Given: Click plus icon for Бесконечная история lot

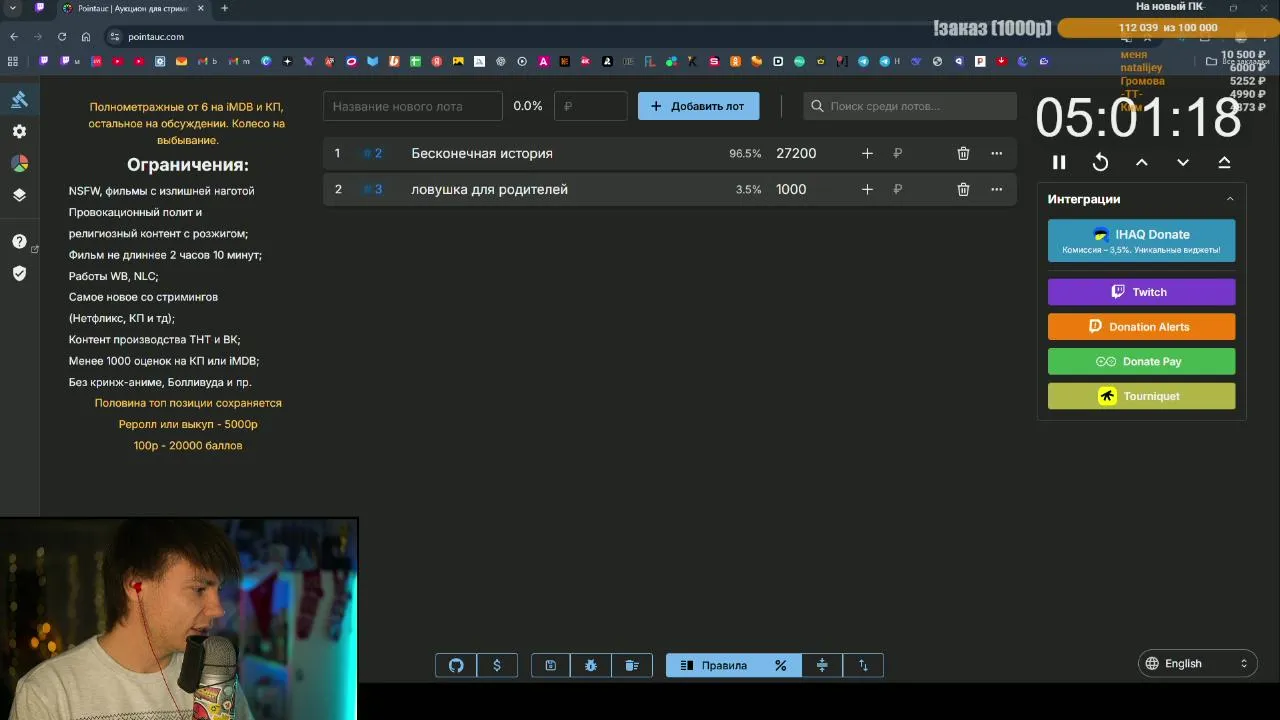Looking at the screenshot, I should click(867, 153).
